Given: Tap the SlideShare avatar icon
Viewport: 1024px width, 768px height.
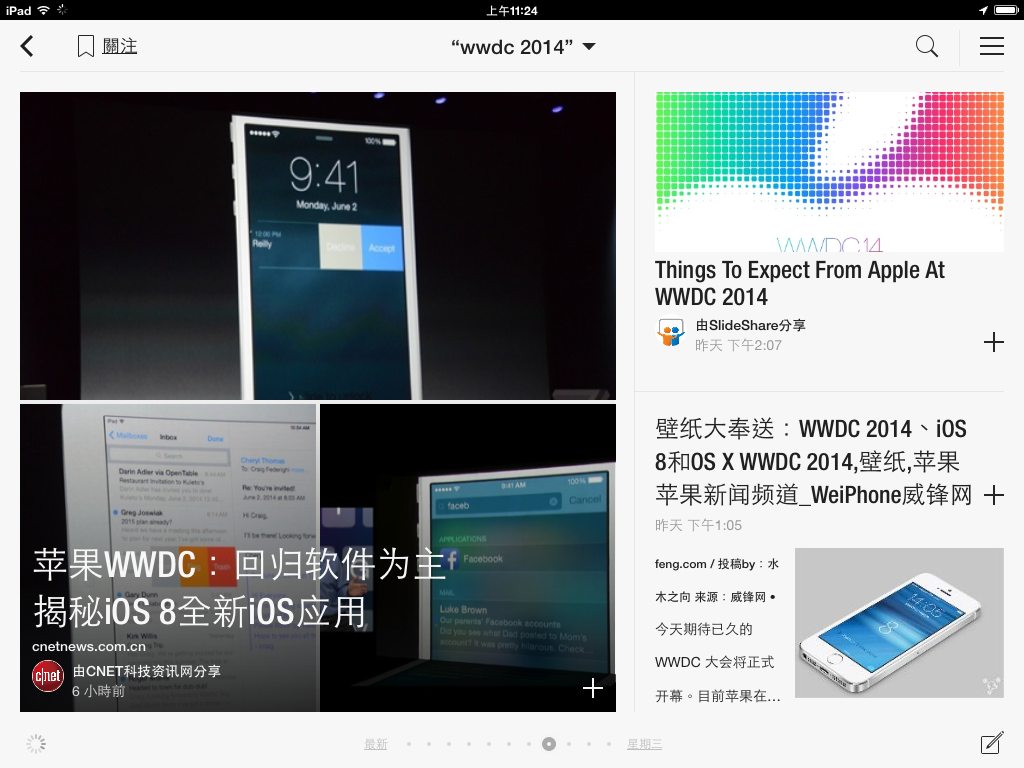Looking at the screenshot, I should tap(671, 333).
